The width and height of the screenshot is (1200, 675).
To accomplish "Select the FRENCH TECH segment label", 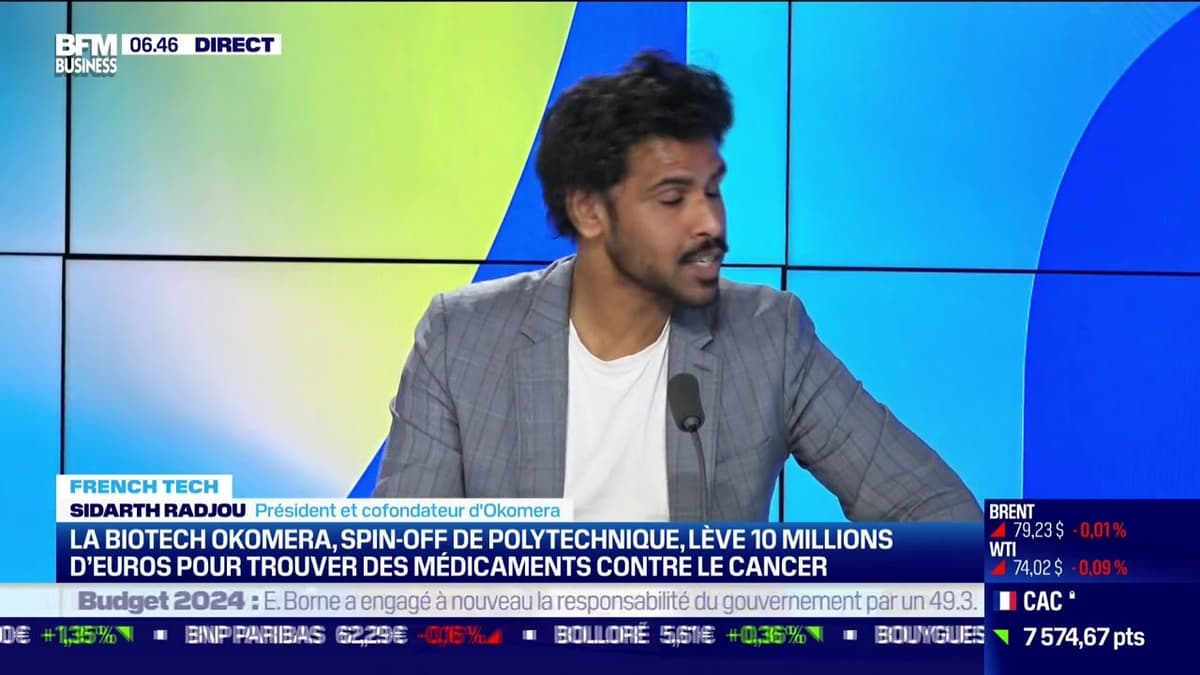I will tap(143, 487).
